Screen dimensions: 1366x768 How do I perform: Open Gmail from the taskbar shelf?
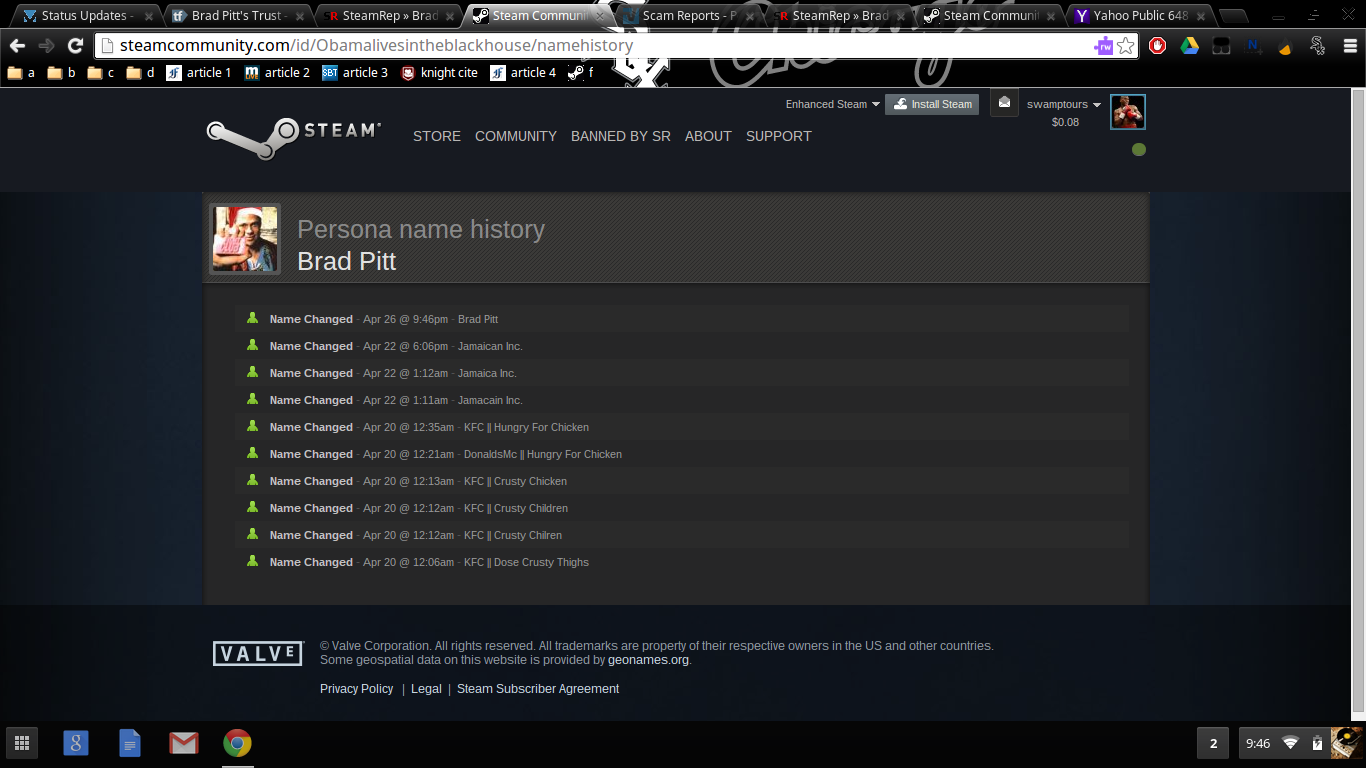pos(183,743)
